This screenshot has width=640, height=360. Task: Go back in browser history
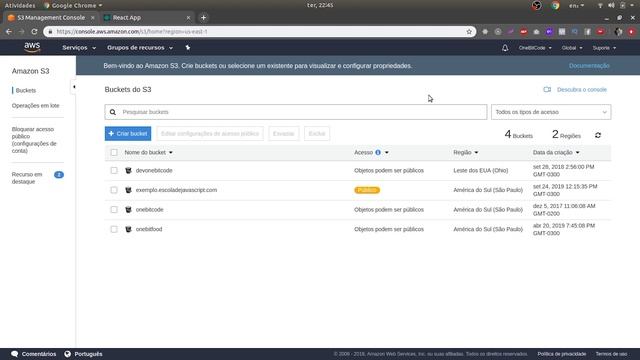click(9, 31)
